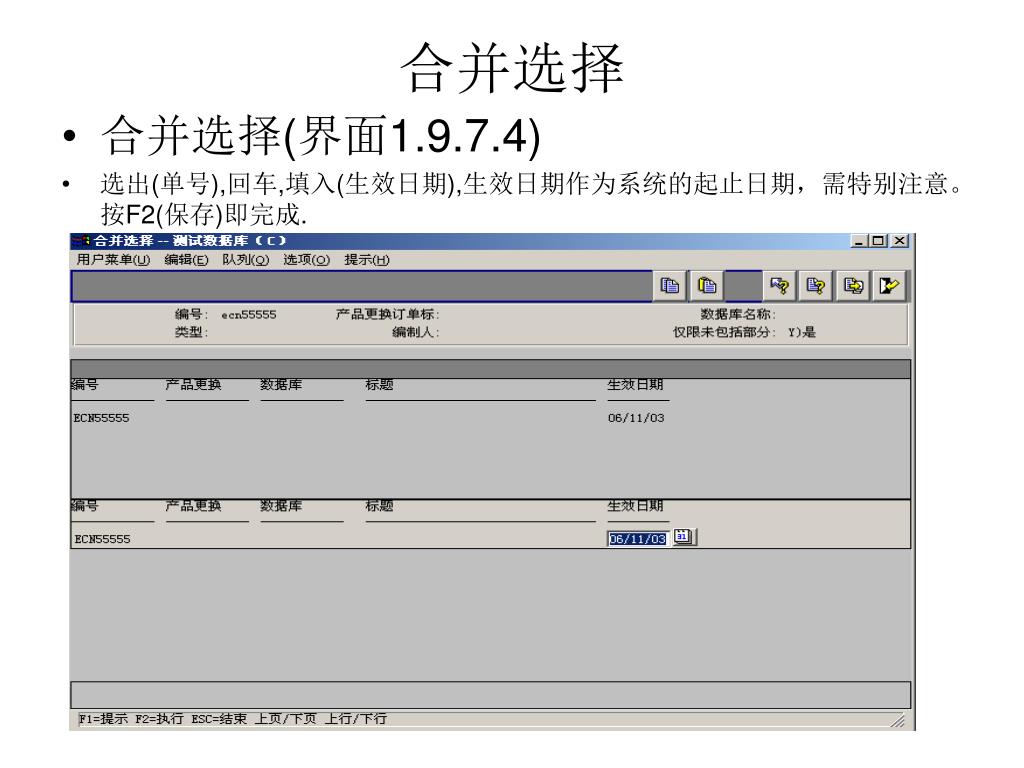Click the window resize grip corner
The width and height of the screenshot is (1024, 768).
[899, 720]
